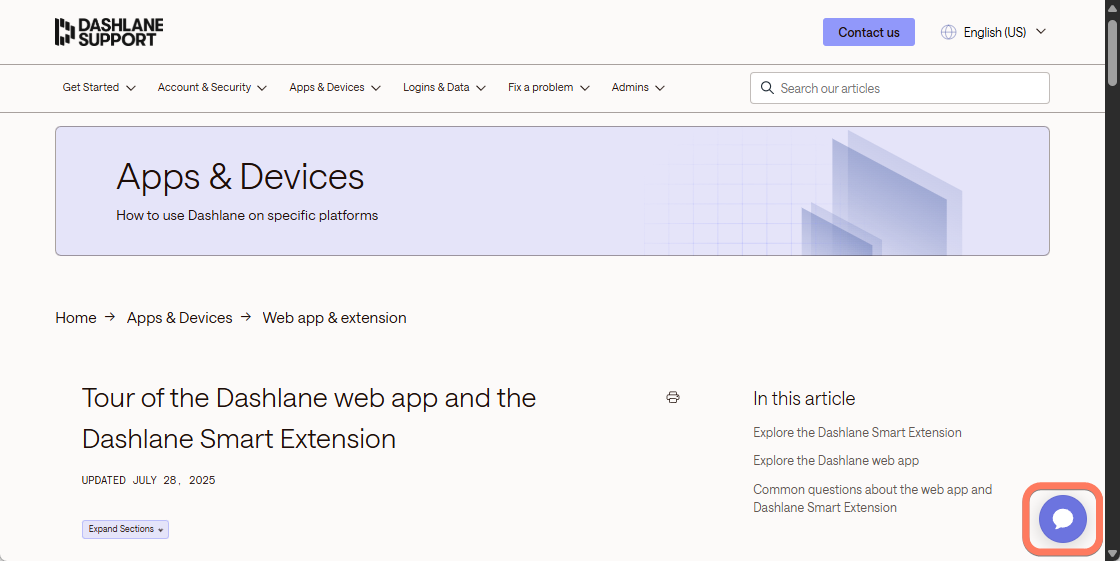
Task: Open Web app & extension breadcrumb
Action: click(334, 318)
